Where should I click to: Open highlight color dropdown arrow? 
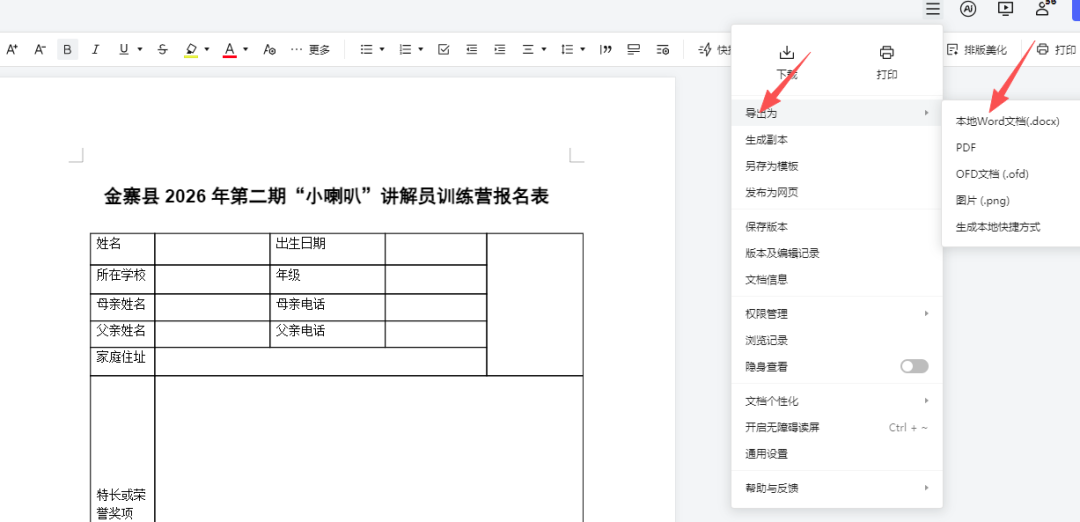point(207,50)
